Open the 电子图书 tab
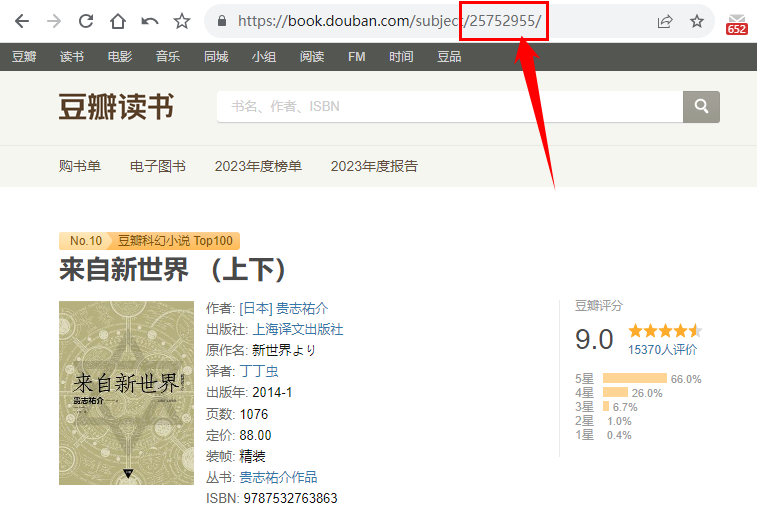 point(158,166)
